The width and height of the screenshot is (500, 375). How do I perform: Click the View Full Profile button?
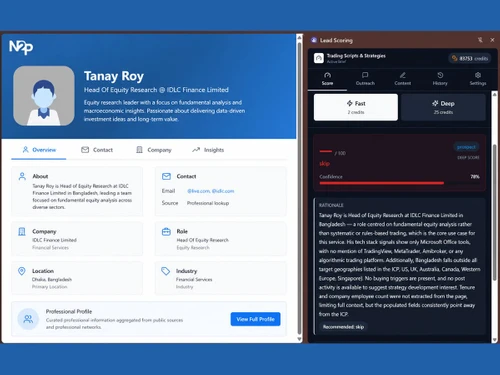[255, 319]
